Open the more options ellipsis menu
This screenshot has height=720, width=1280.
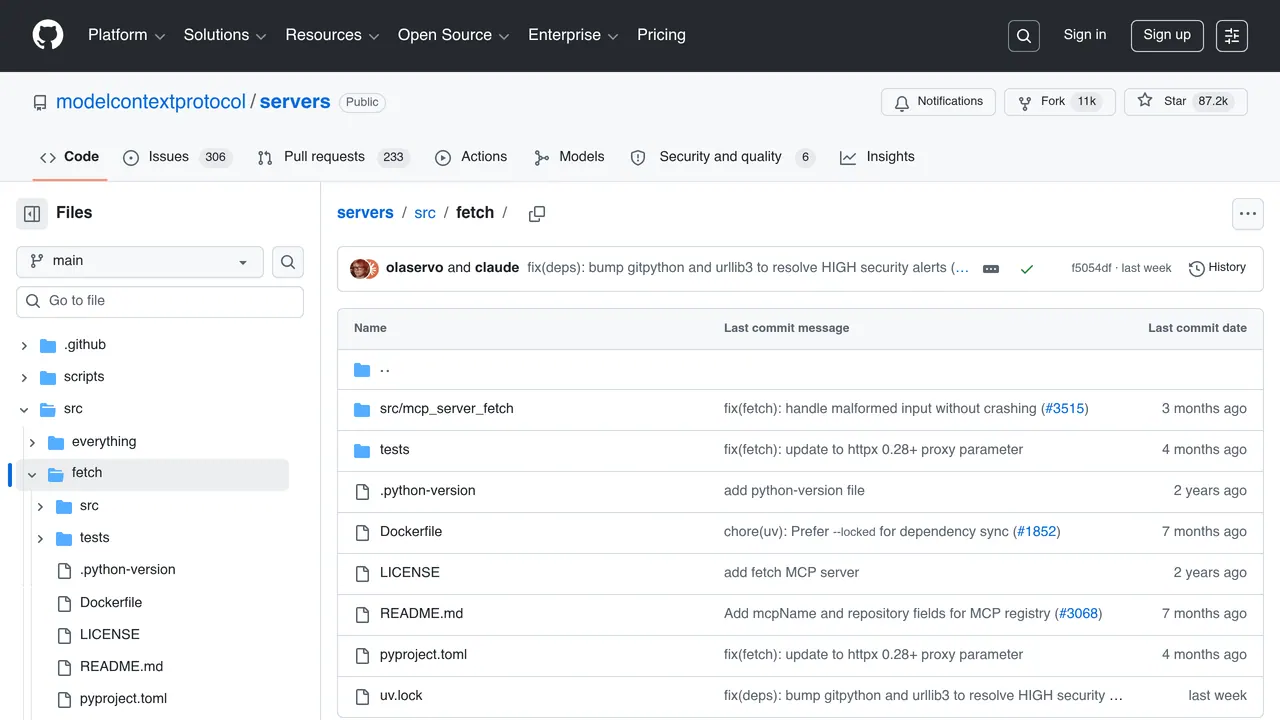(1247, 213)
